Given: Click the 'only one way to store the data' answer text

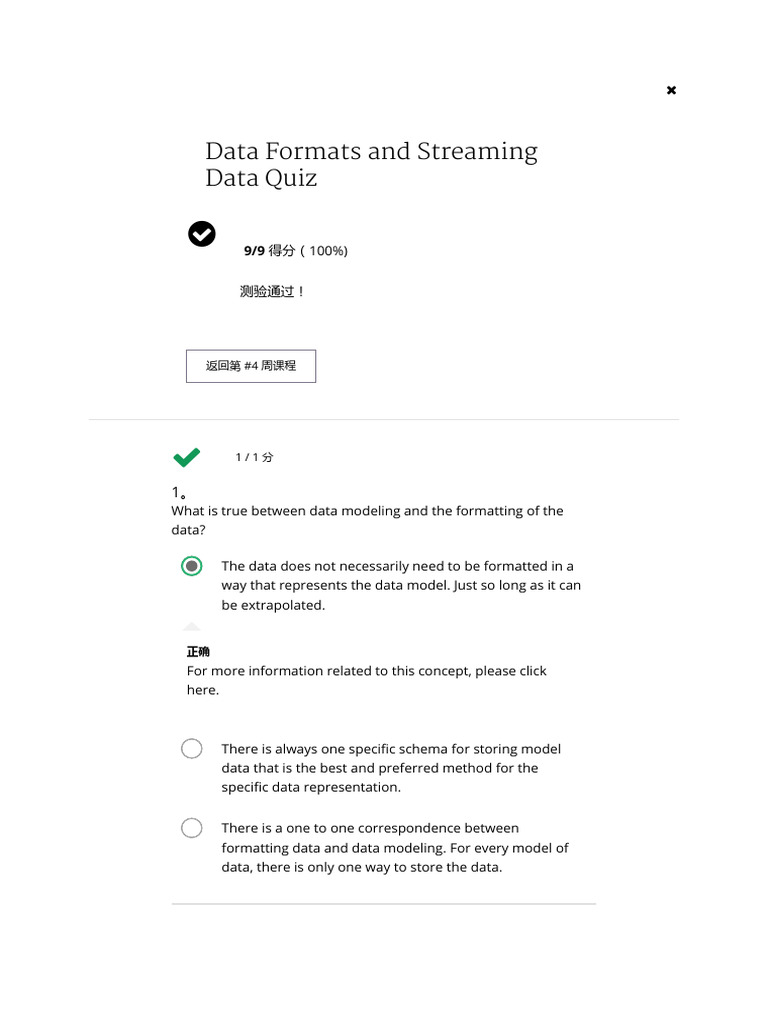Looking at the screenshot, I should pyautogui.click(x=362, y=867).
